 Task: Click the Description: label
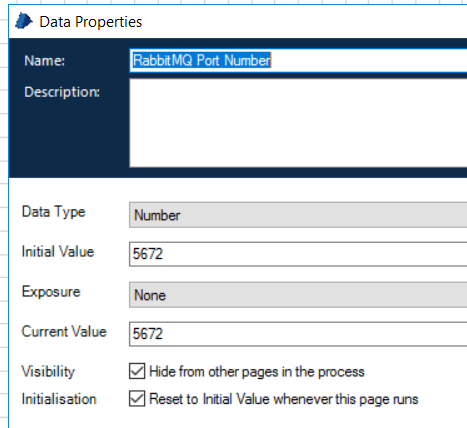coord(62,92)
